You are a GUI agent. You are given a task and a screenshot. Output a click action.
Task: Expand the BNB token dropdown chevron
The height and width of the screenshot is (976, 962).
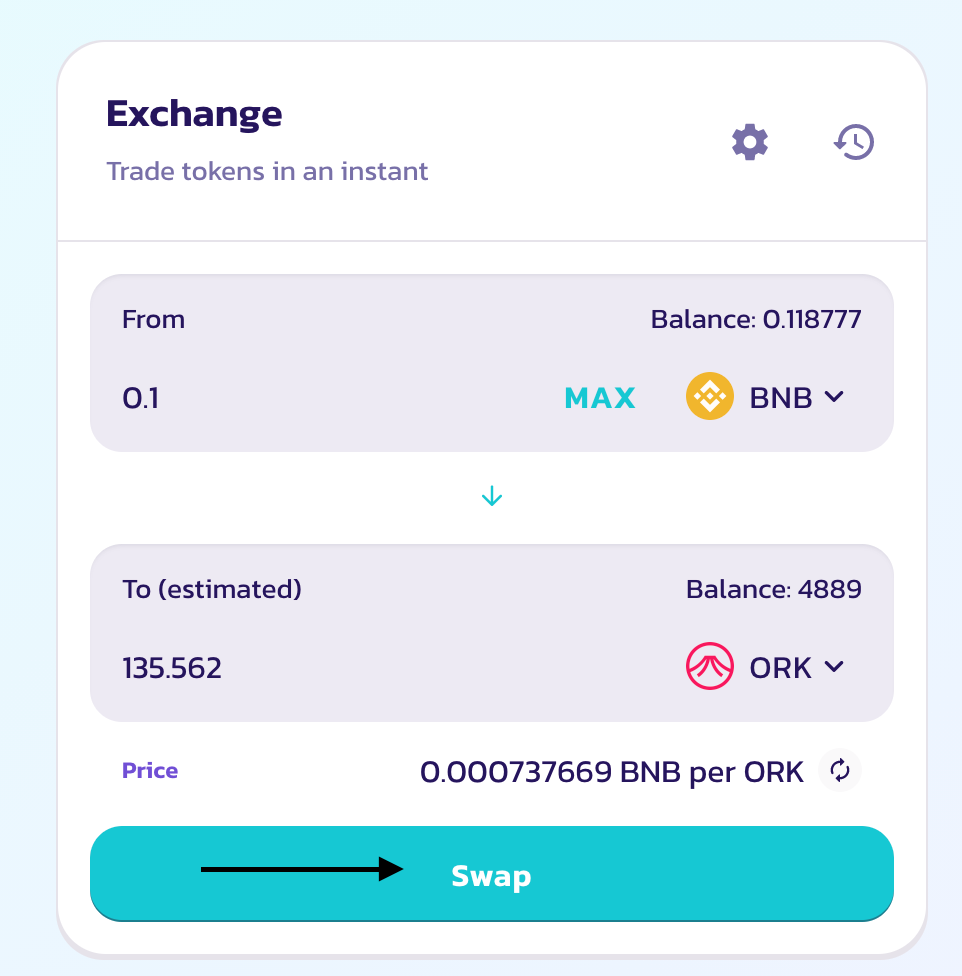[834, 396]
